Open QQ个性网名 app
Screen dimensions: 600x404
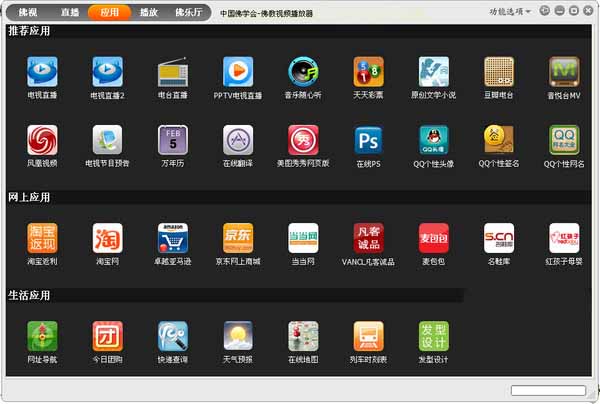pos(564,140)
